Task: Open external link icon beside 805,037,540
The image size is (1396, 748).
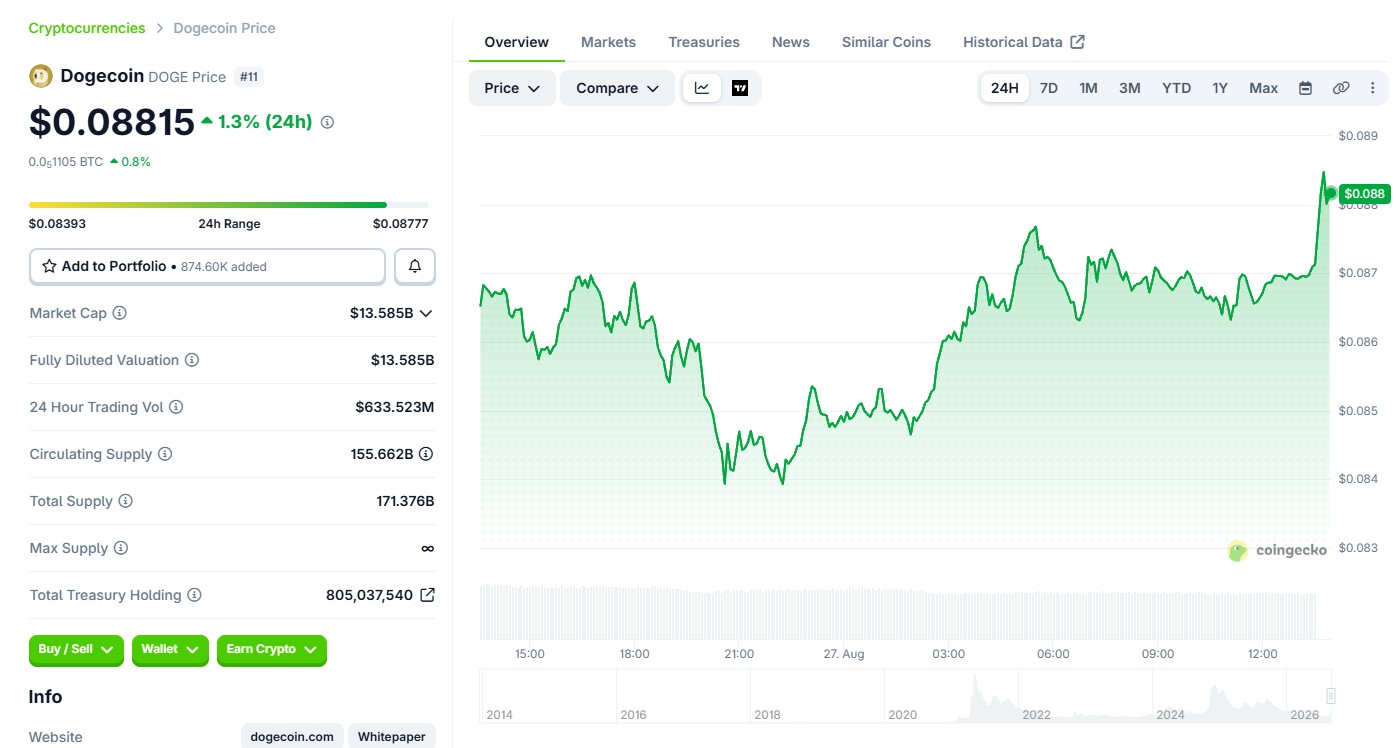Action: 427,595
